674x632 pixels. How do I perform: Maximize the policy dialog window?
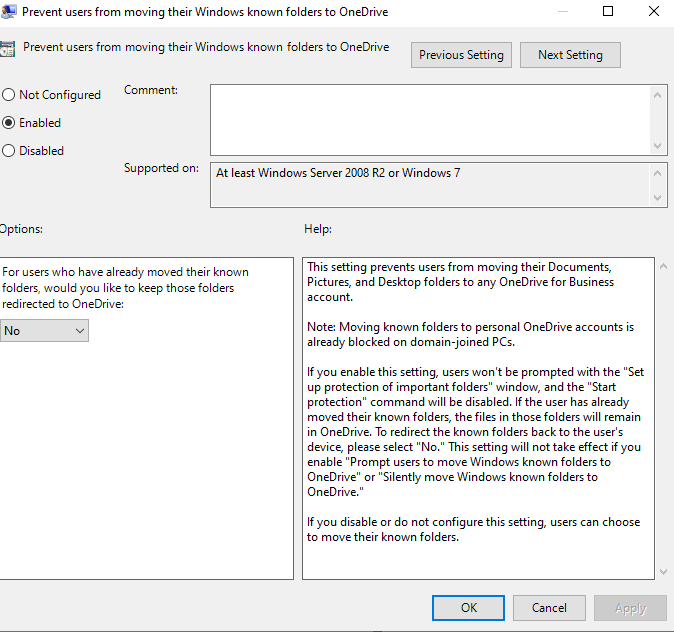click(608, 11)
